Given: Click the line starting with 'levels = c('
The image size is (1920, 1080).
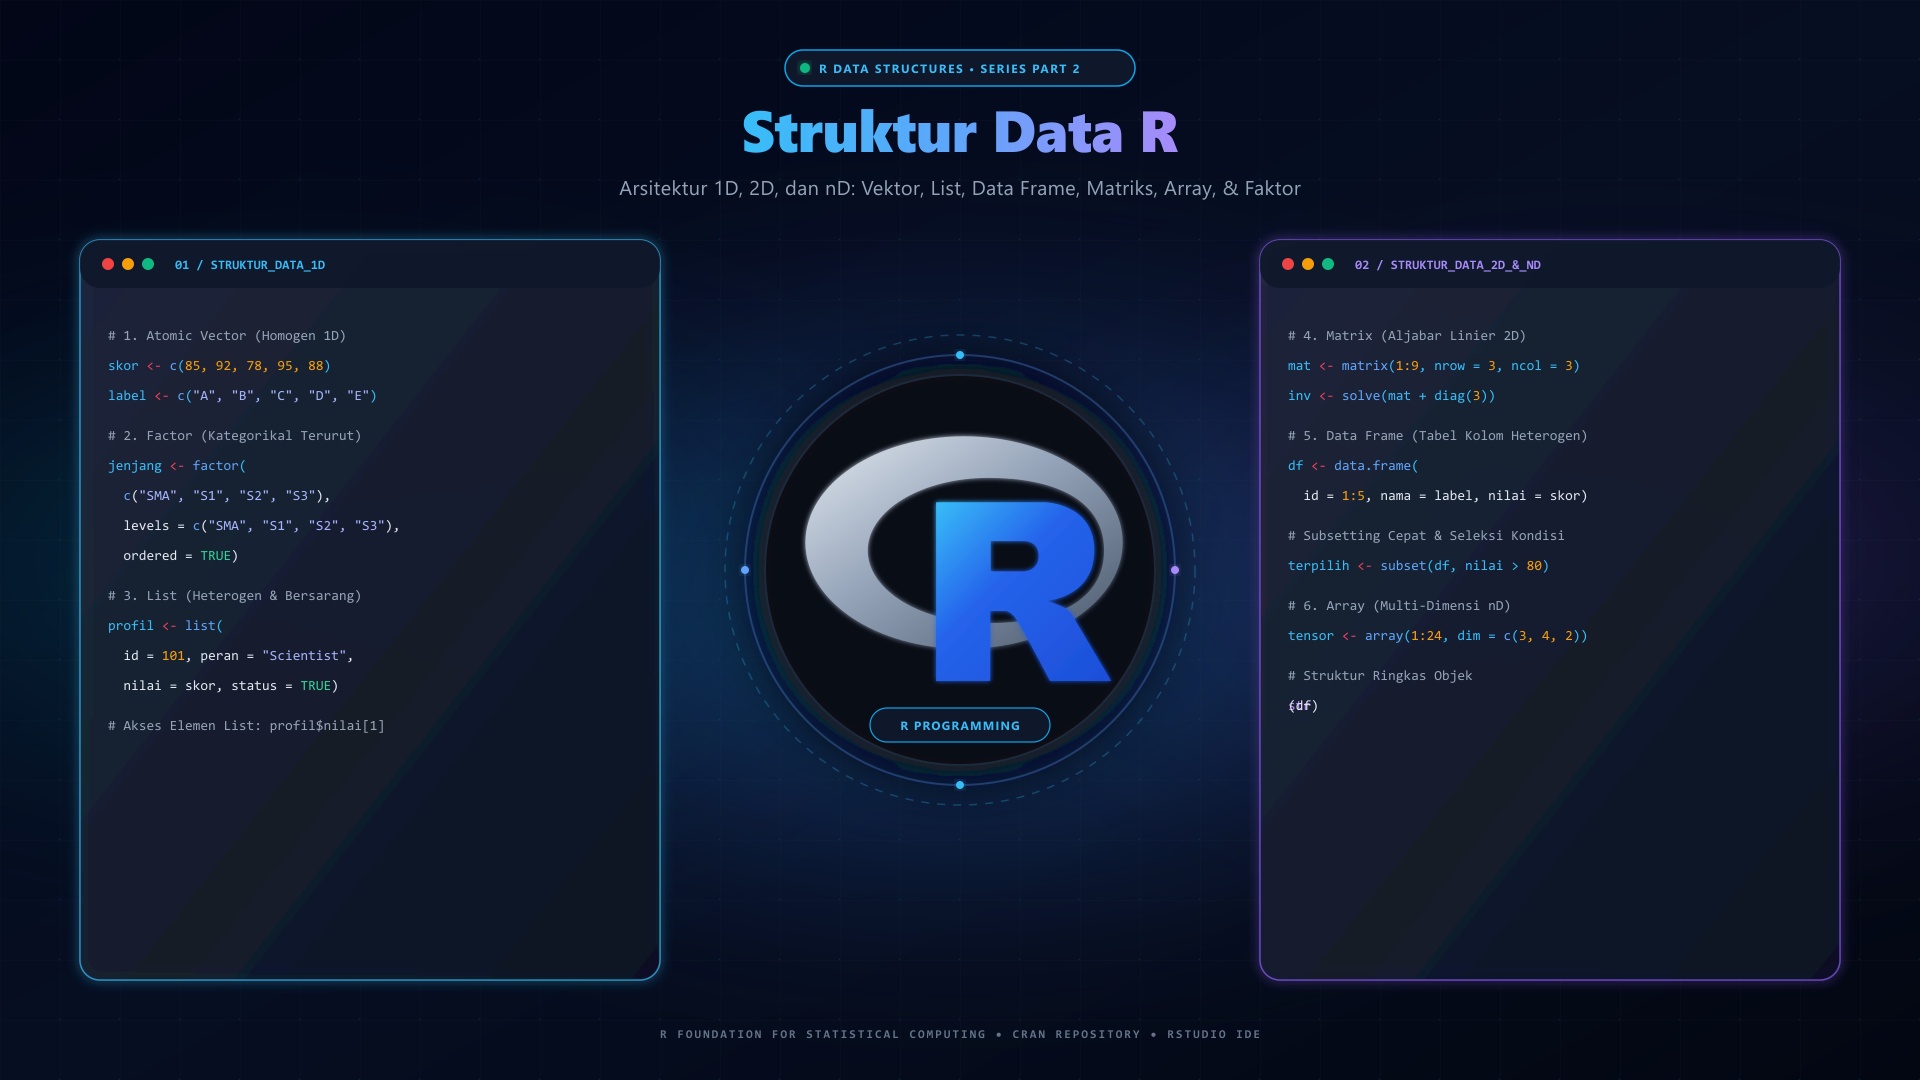Looking at the screenshot, I should pyautogui.click(x=261, y=526).
